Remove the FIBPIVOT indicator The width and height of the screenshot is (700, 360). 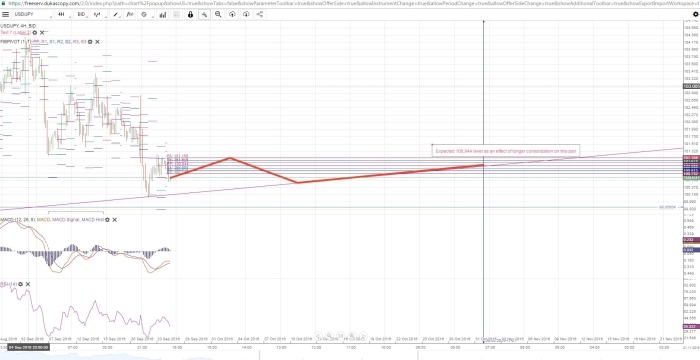point(97,42)
